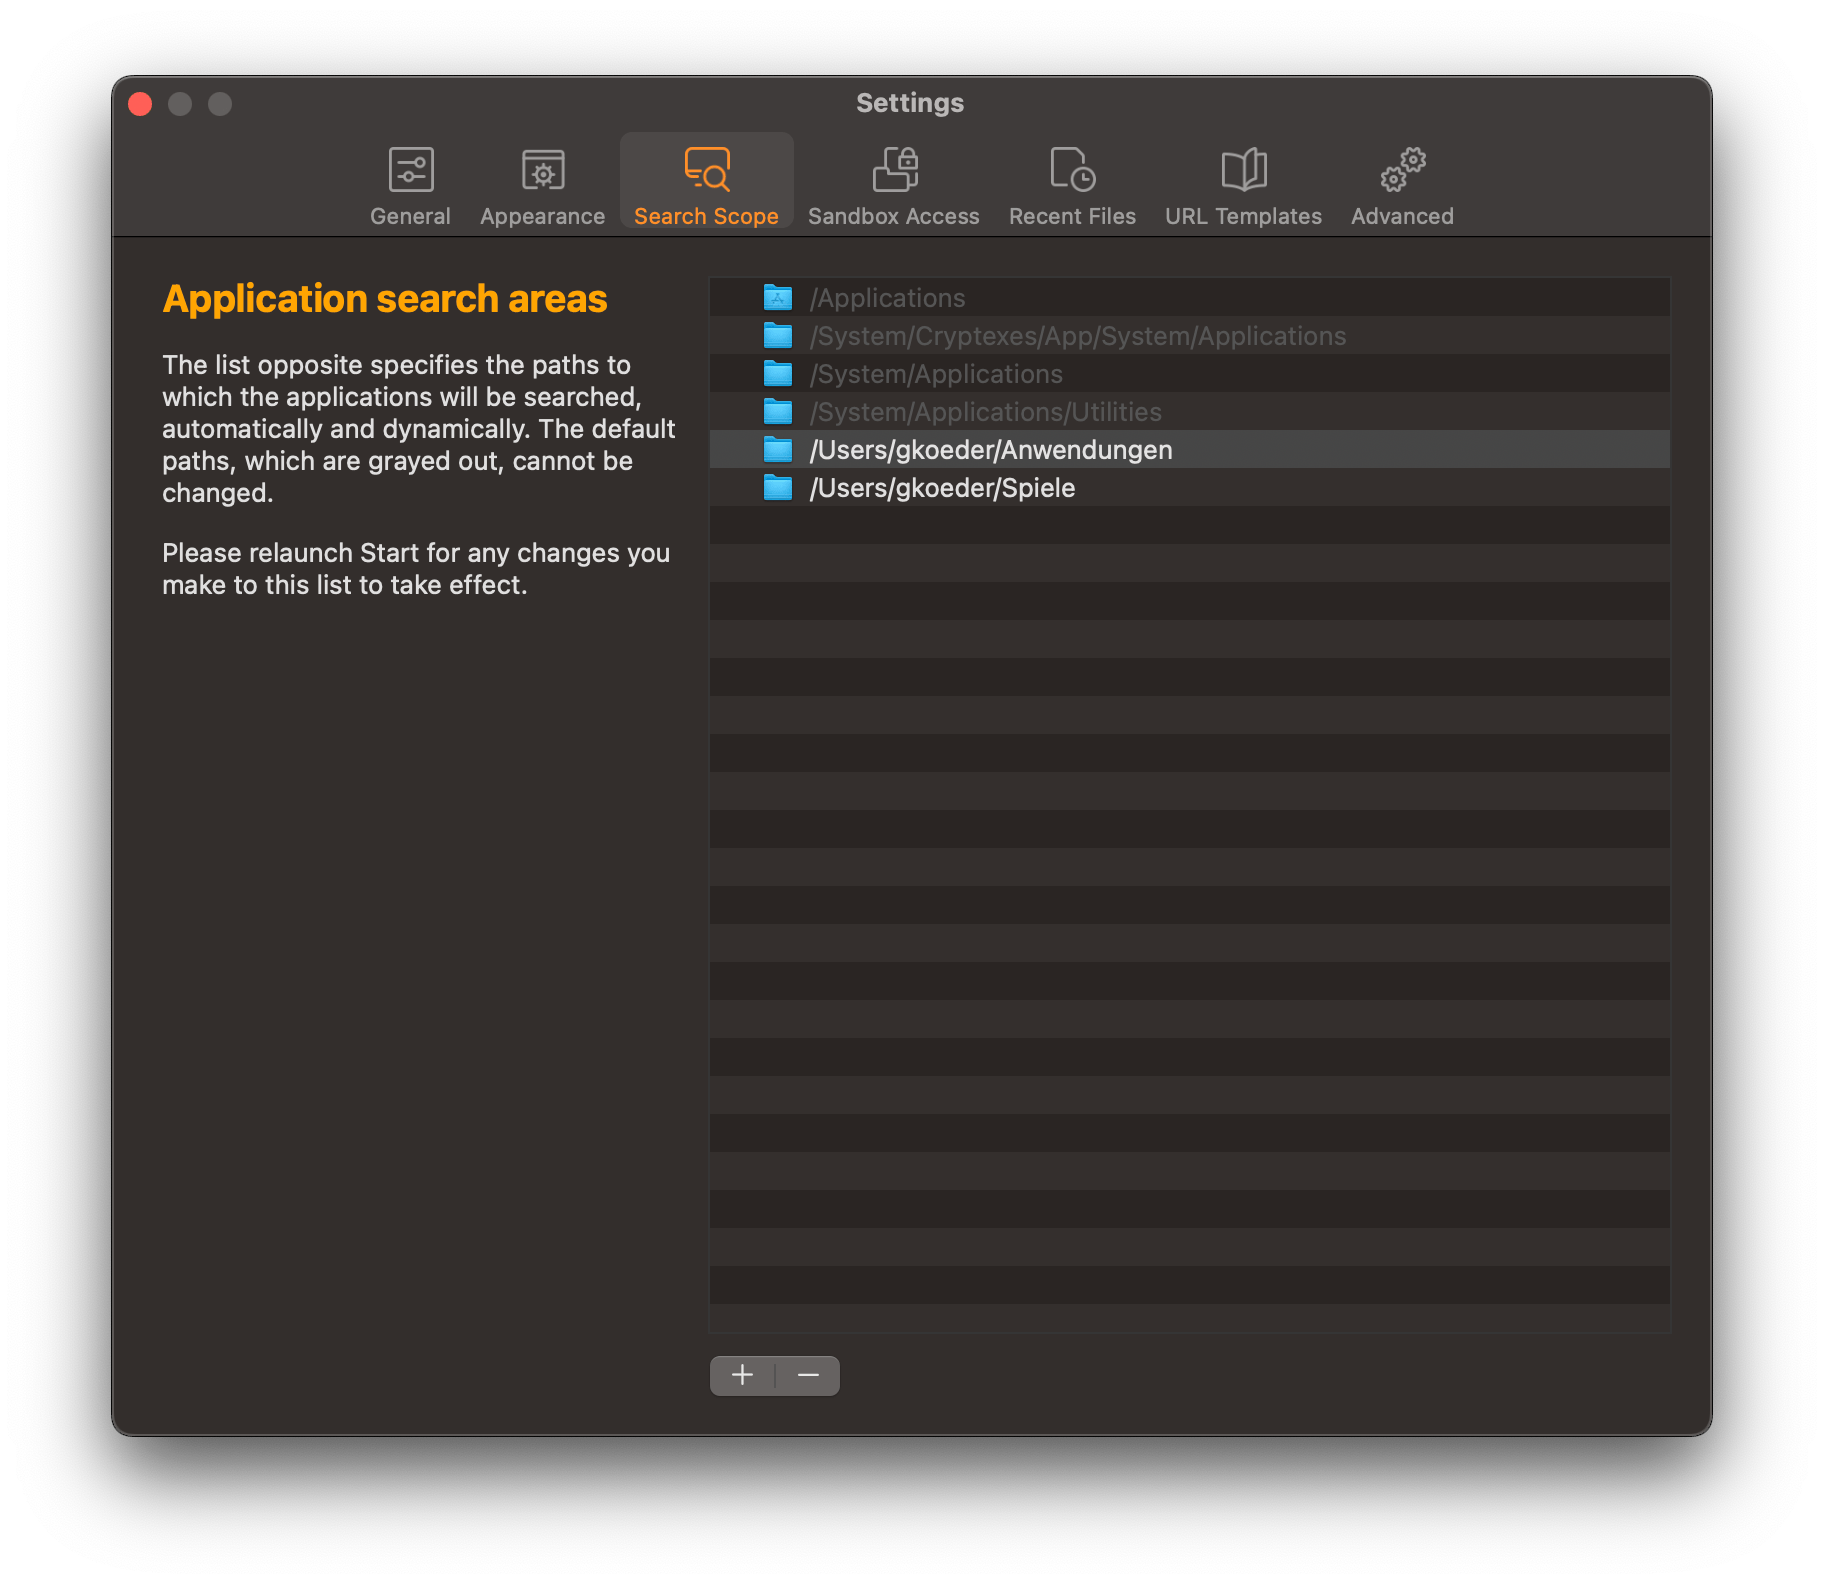Click folder icon beside /System/Cryptexes path
The height and width of the screenshot is (1584, 1824).
(778, 335)
